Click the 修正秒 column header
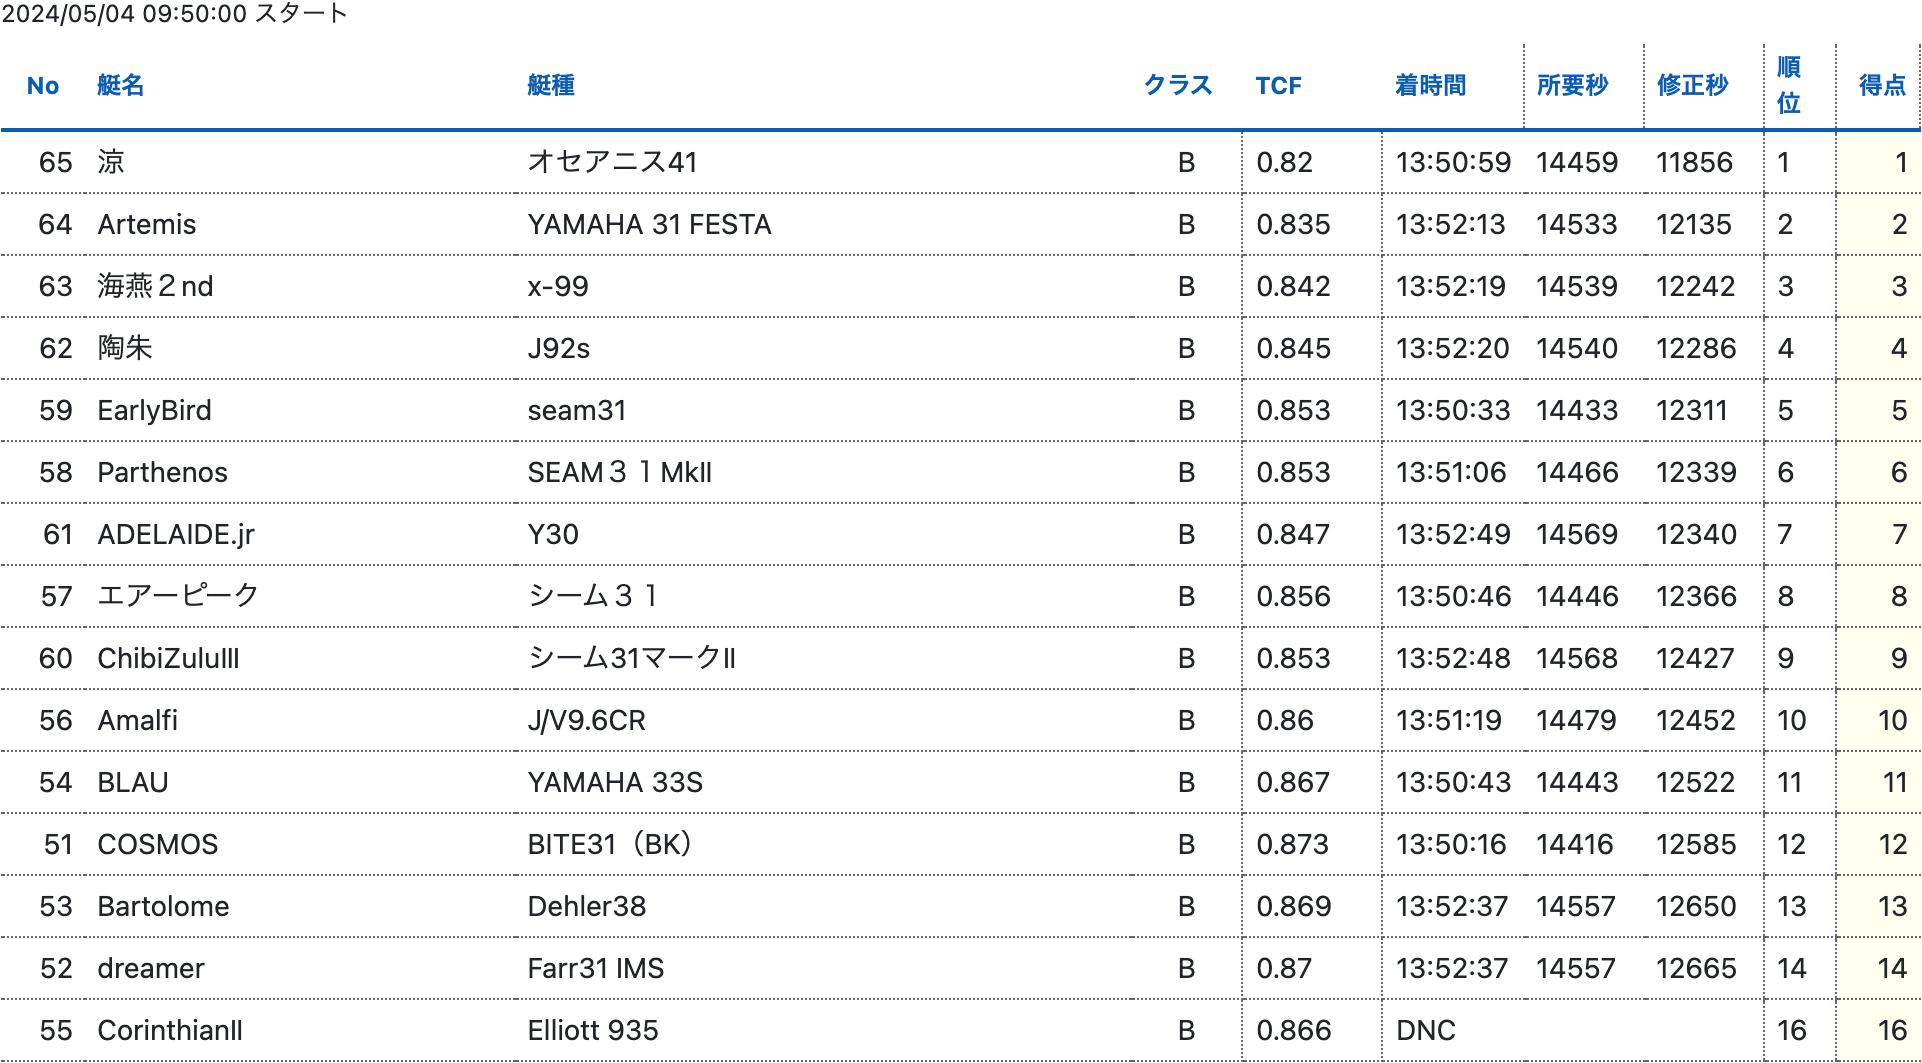 click(x=1692, y=86)
